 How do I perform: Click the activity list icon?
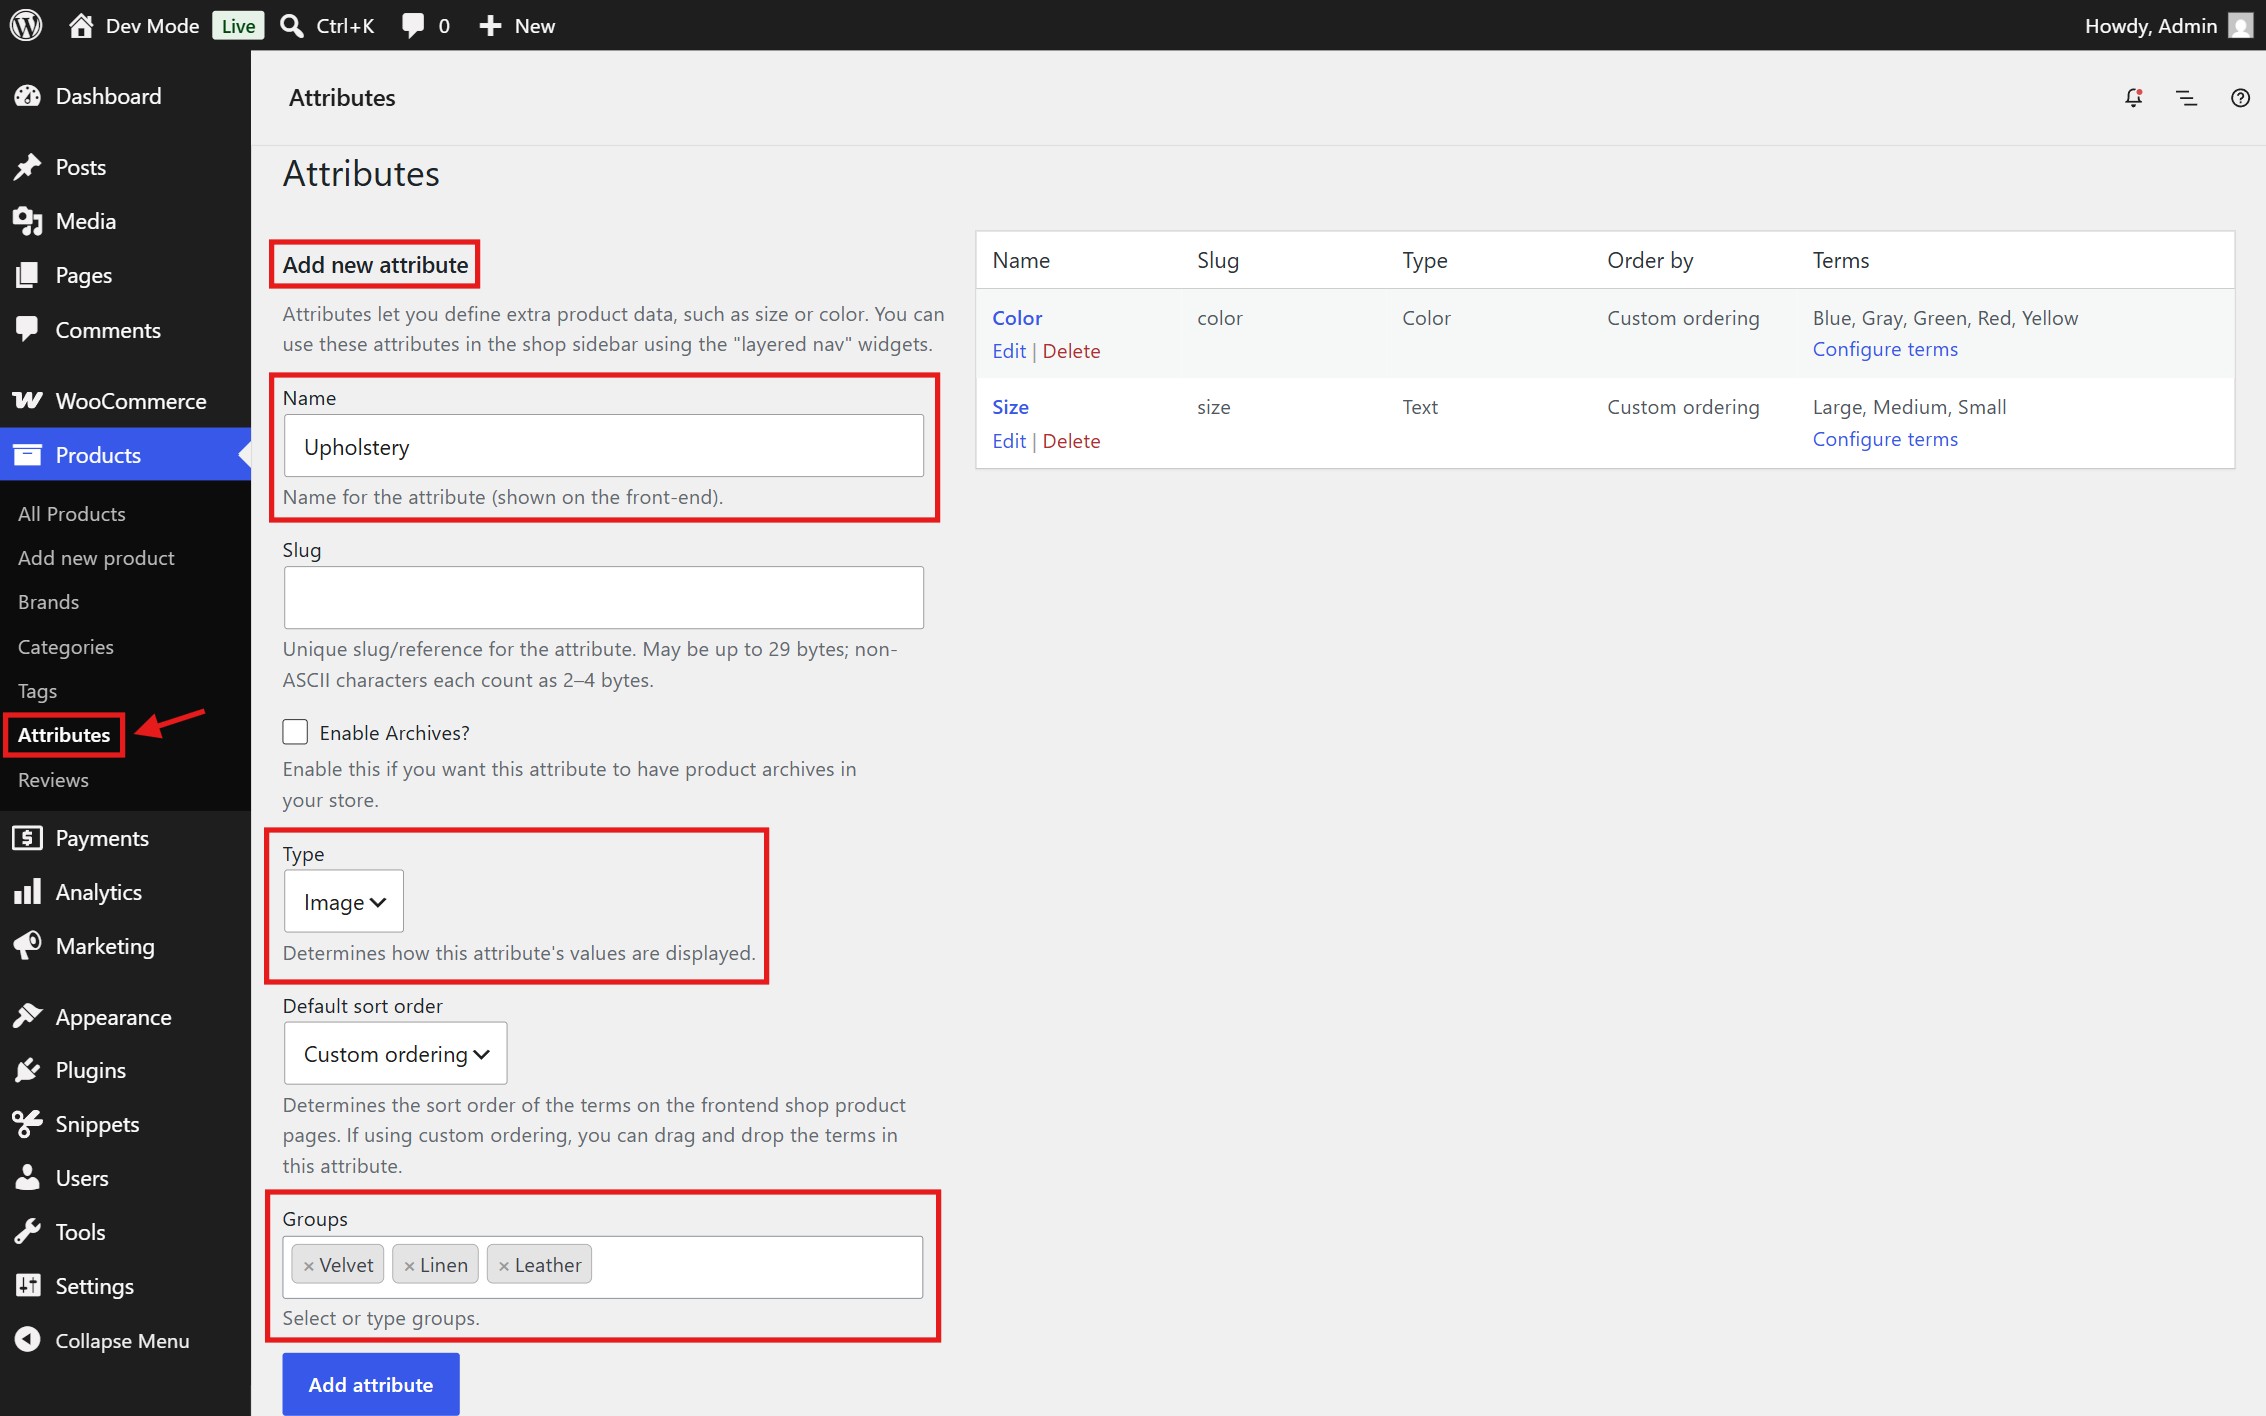coord(2187,98)
